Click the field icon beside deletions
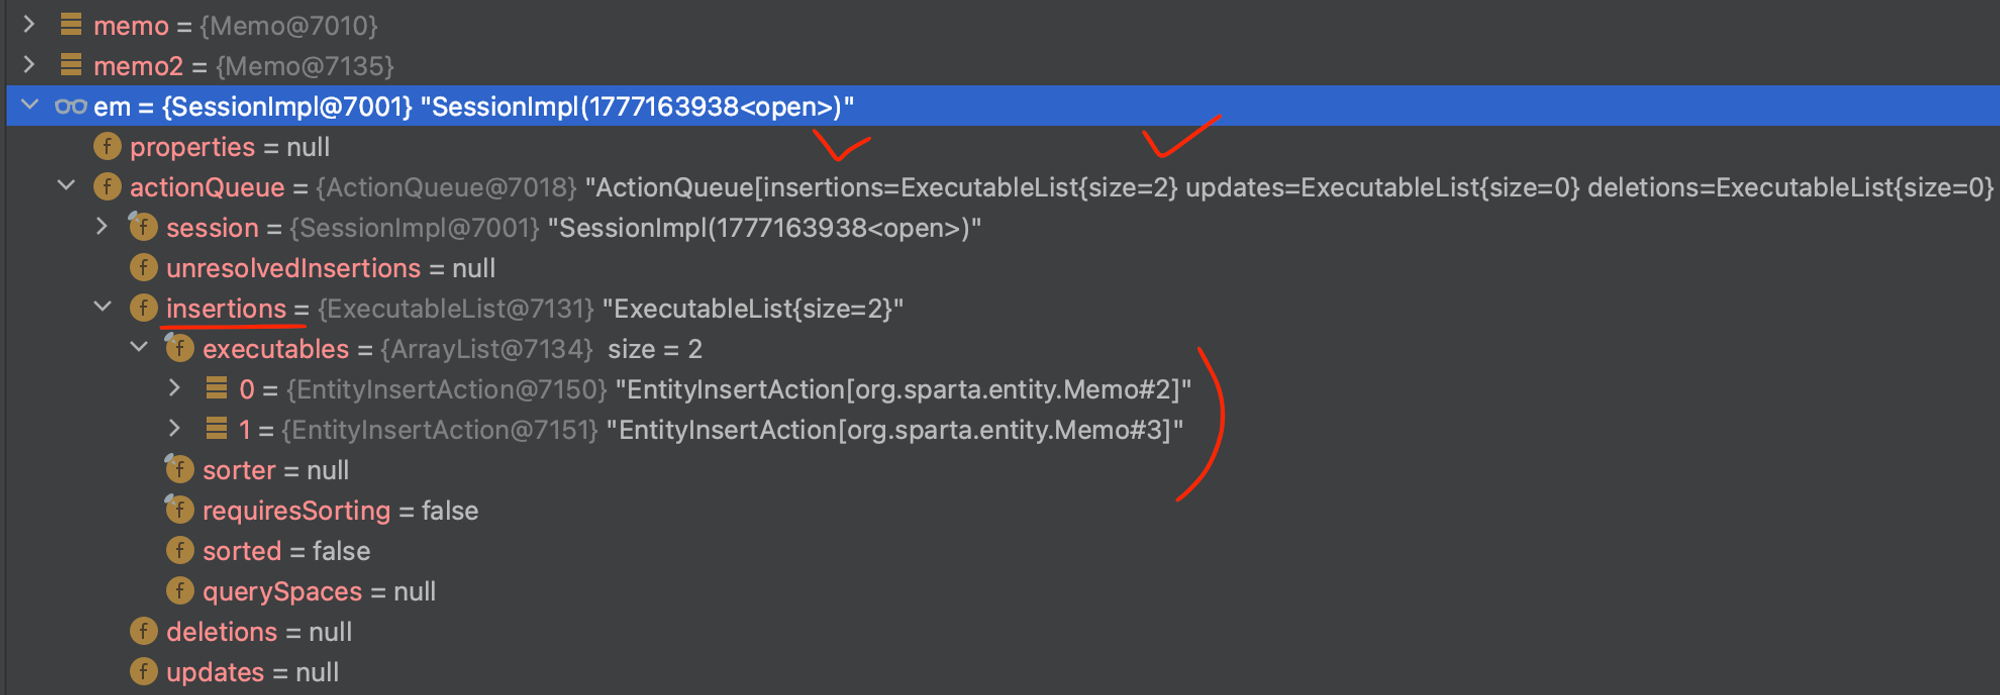The width and height of the screenshot is (2000, 695). click(x=143, y=631)
